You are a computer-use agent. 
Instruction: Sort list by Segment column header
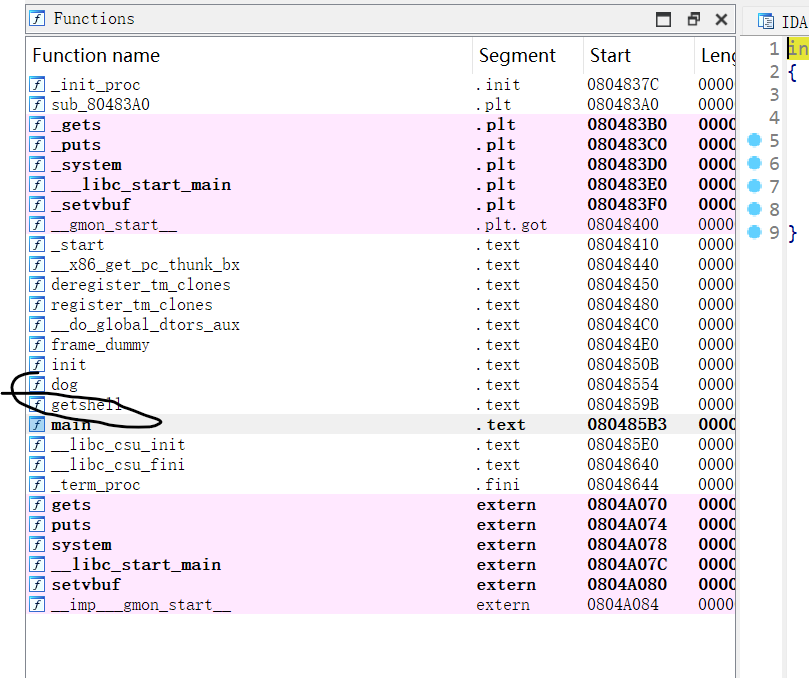tap(517, 56)
